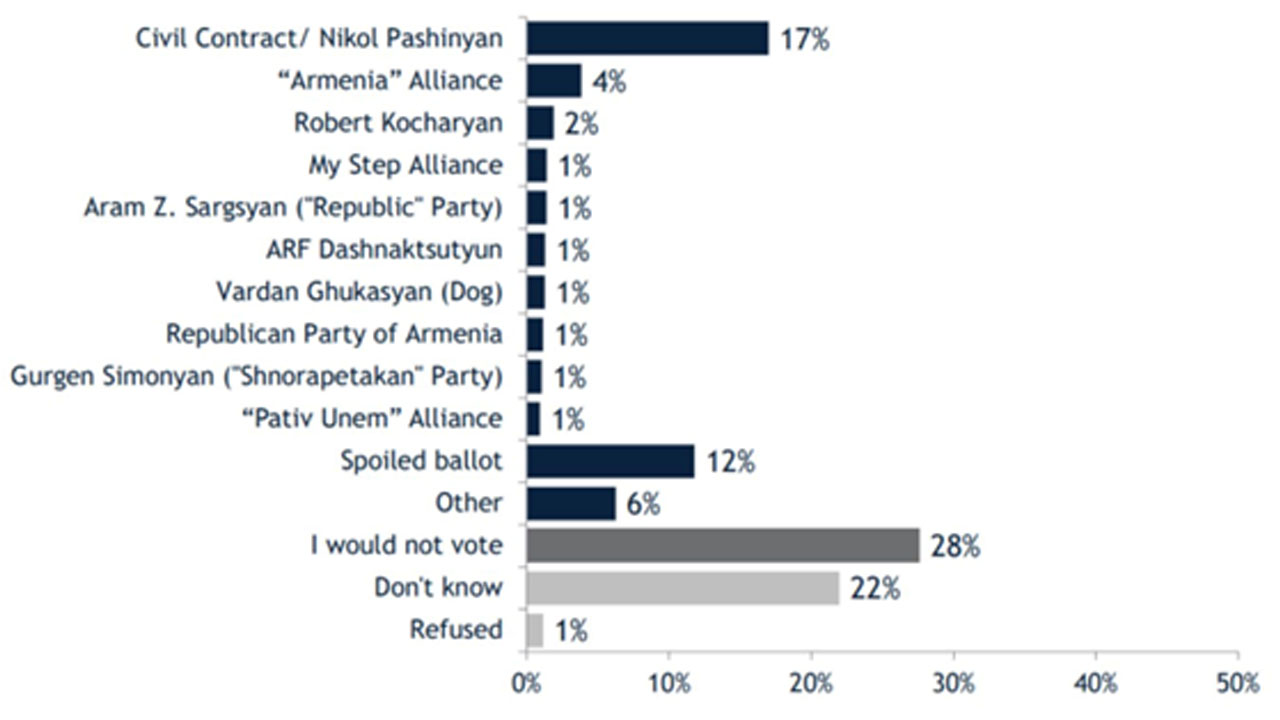Select the Other category bar

[571, 503]
